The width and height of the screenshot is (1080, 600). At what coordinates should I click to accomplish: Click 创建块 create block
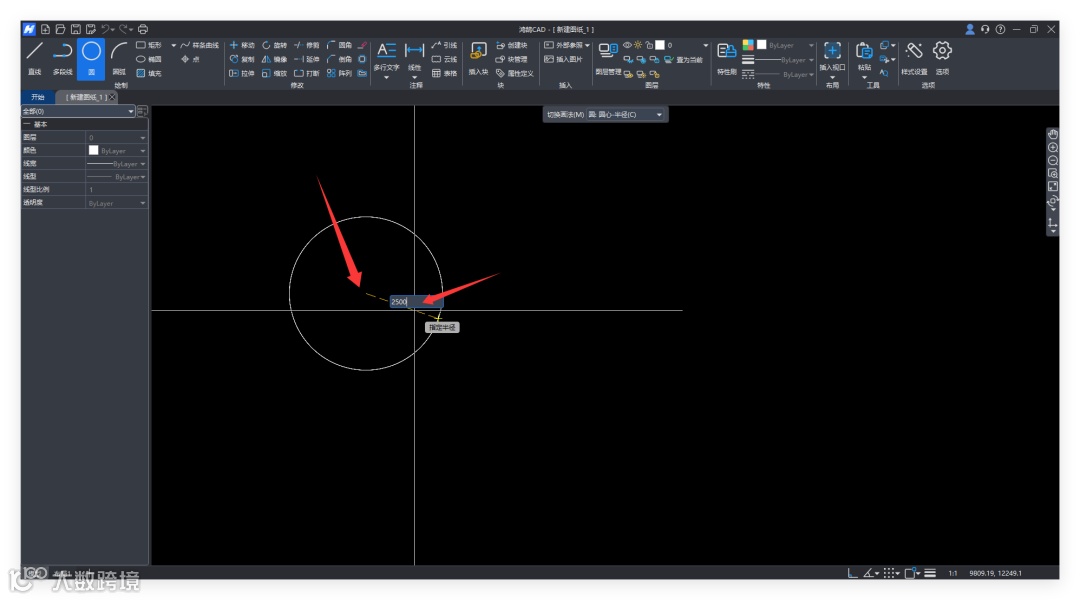pyautogui.click(x=512, y=45)
